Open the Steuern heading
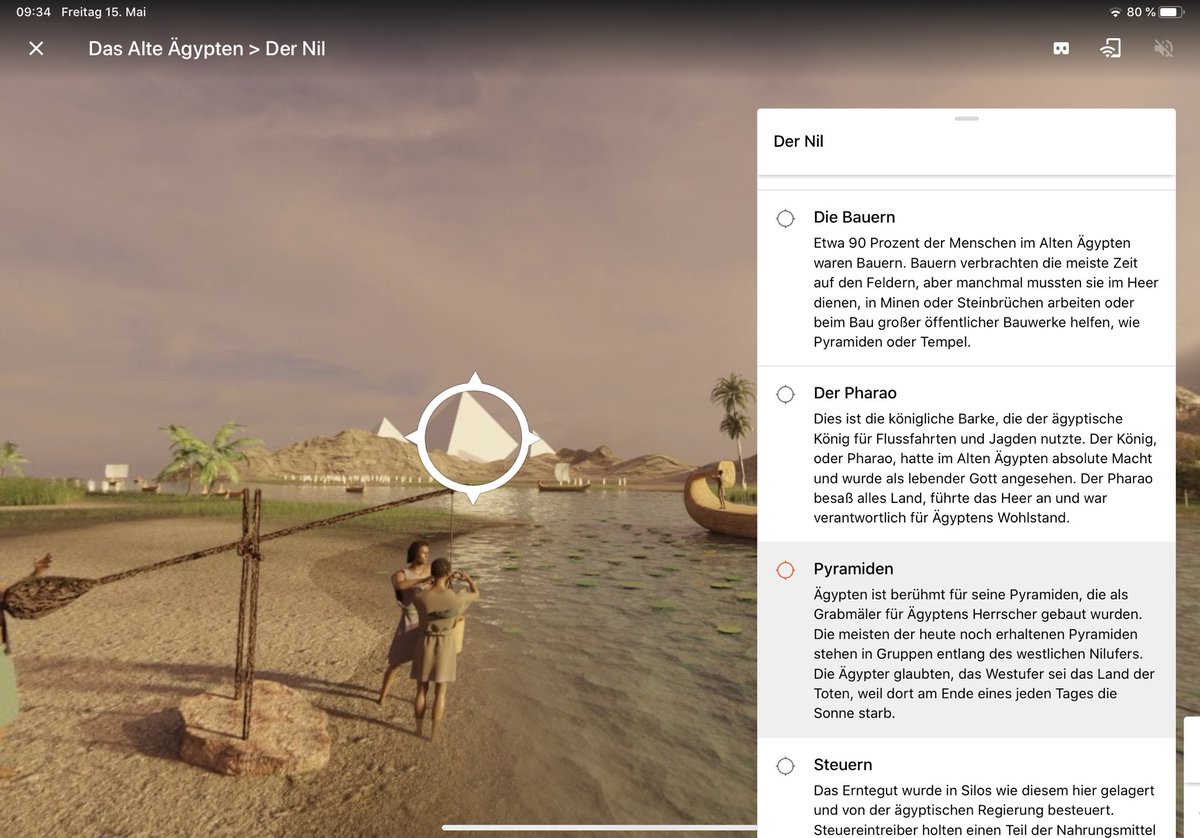Screen dimensions: 1200x838 pyautogui.click(x=843, y=765)
